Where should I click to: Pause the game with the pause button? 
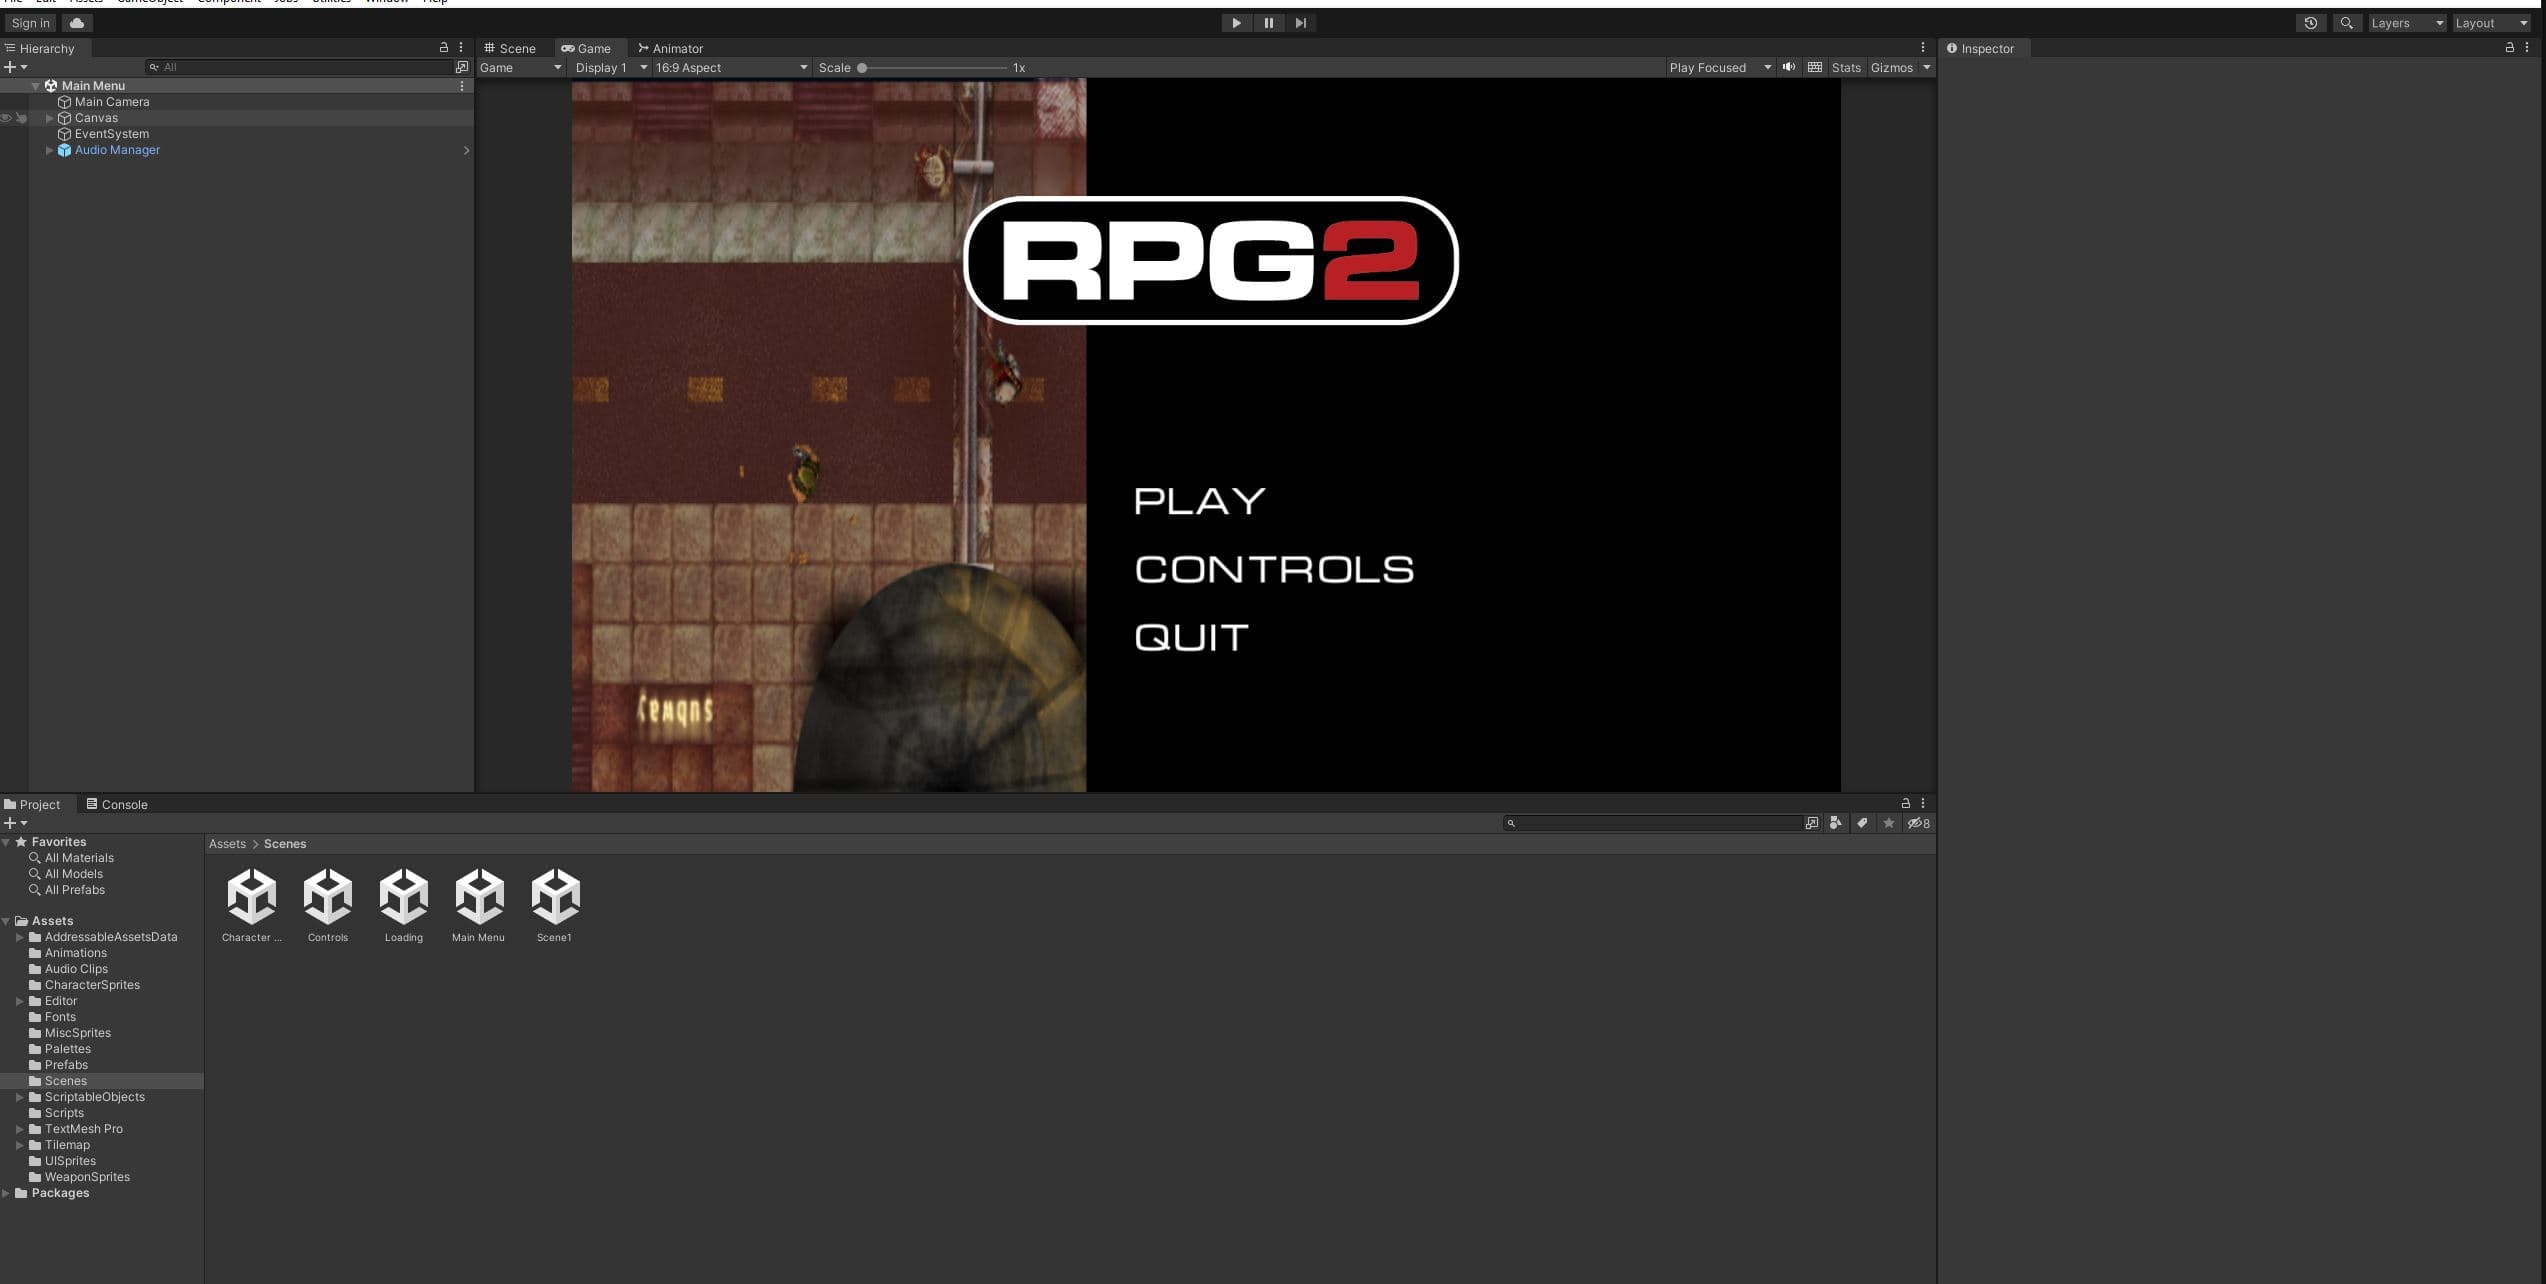[1268, 23]
